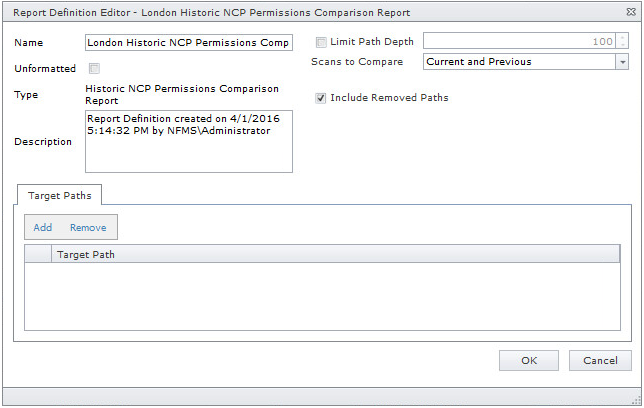Cancel the report definition changes

(x=600, y=361)
